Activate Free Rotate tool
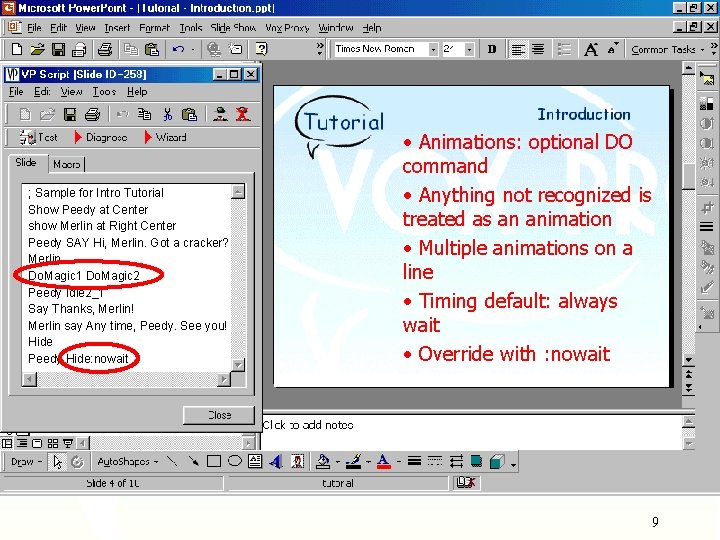Viewport: 720px width, 540px height. point(77,461)
